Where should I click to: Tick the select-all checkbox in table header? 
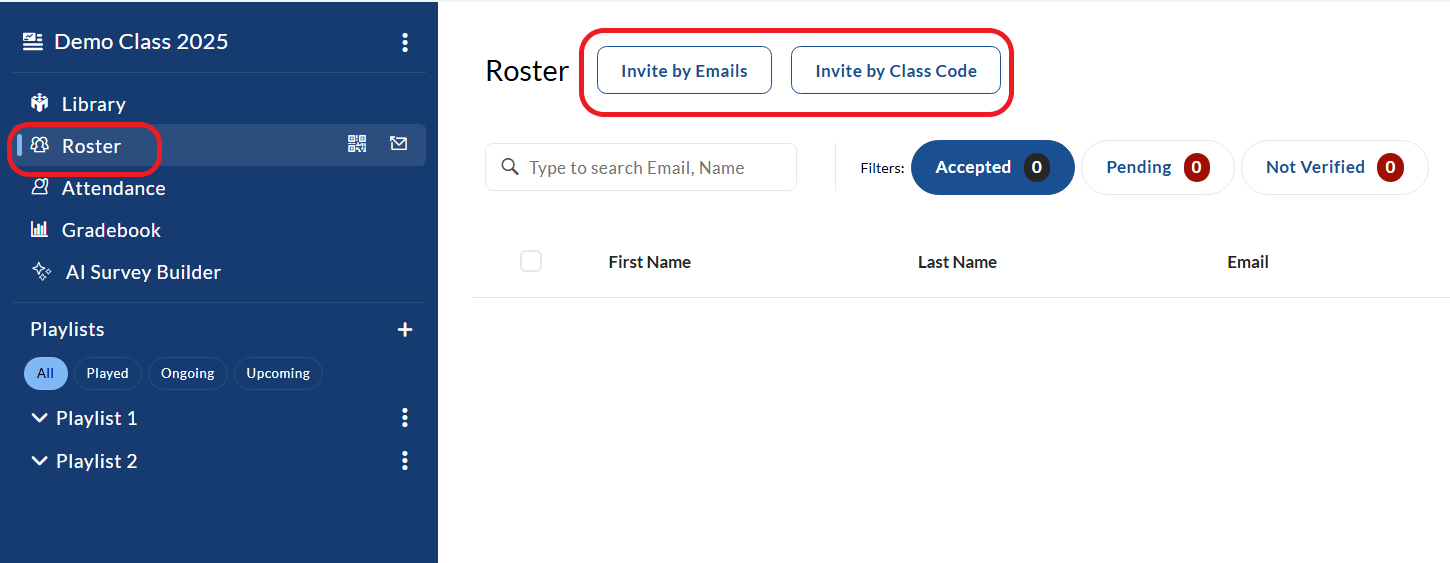pyautogui.click(x=531, y=261)
